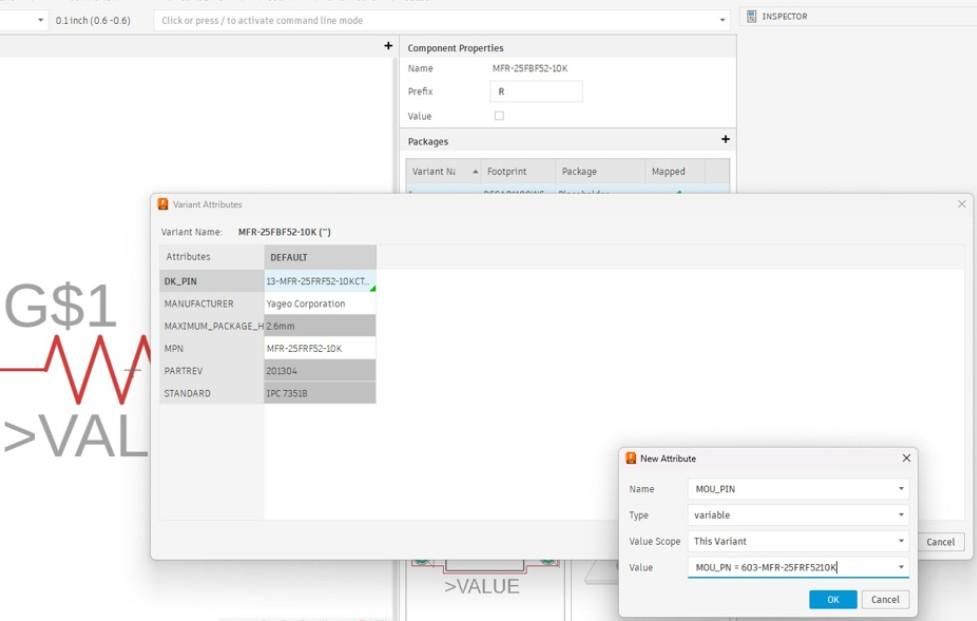Close the New Attribute dialog with X
This screenshot has width=977, height=621.
906,458
